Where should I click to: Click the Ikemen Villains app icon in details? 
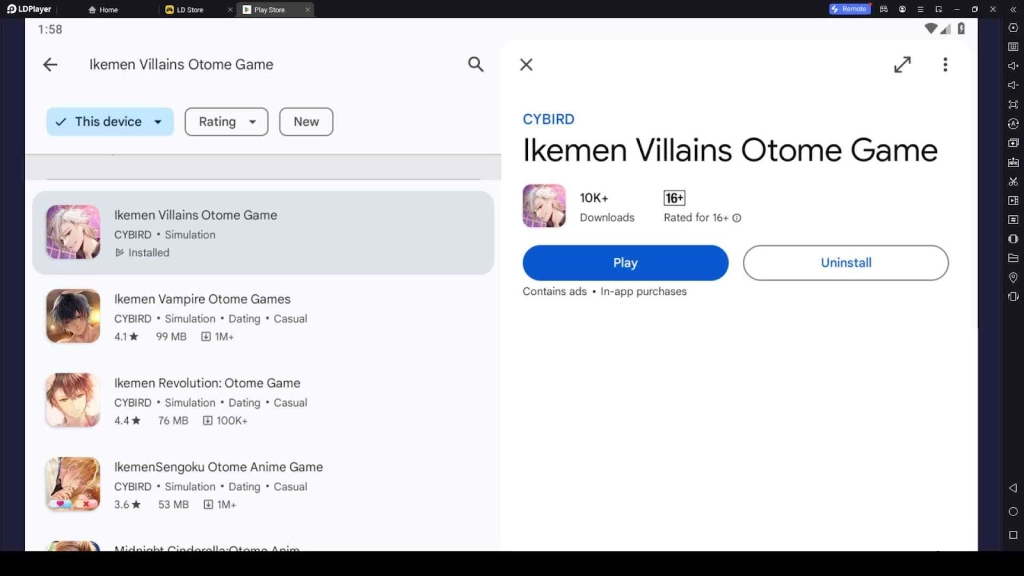pyautogui.click(x=544, y=206)
